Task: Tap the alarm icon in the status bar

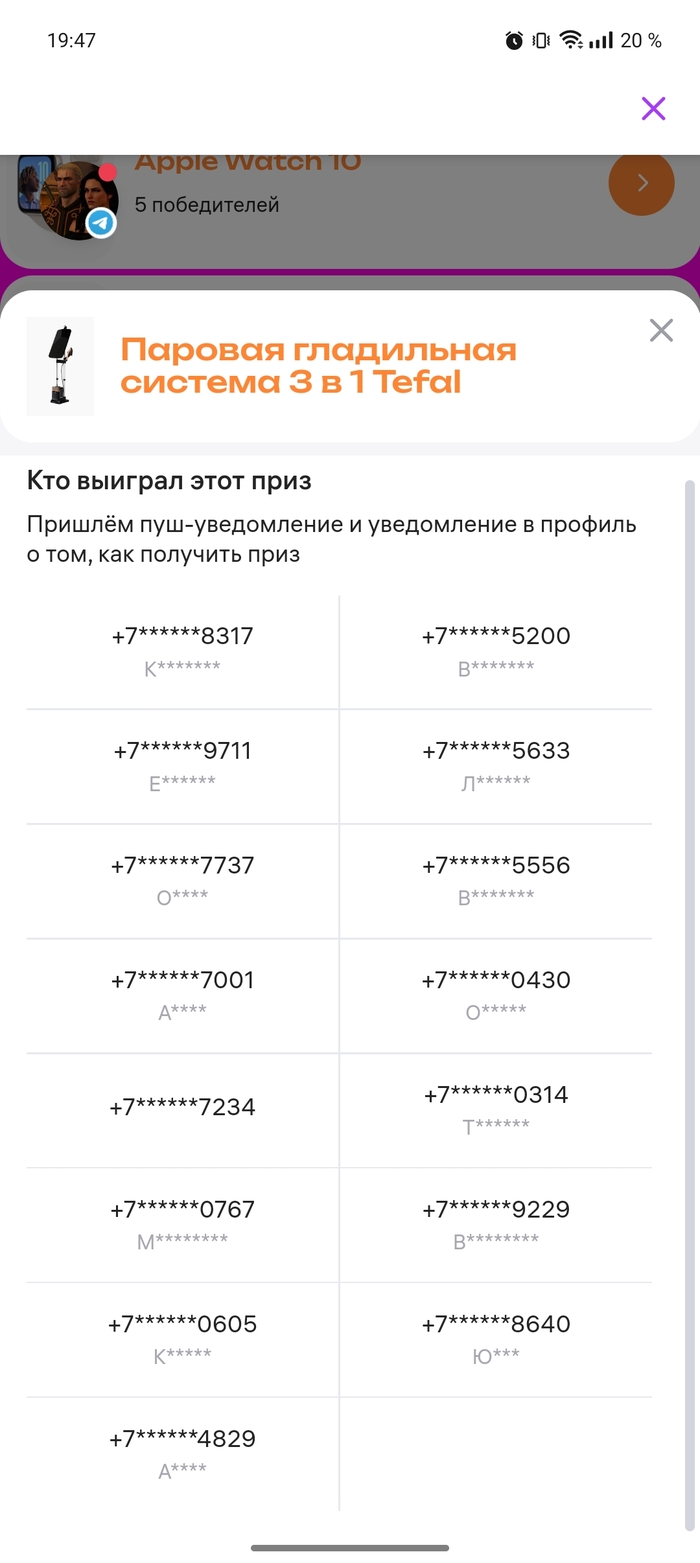Action: pos(514,41)
